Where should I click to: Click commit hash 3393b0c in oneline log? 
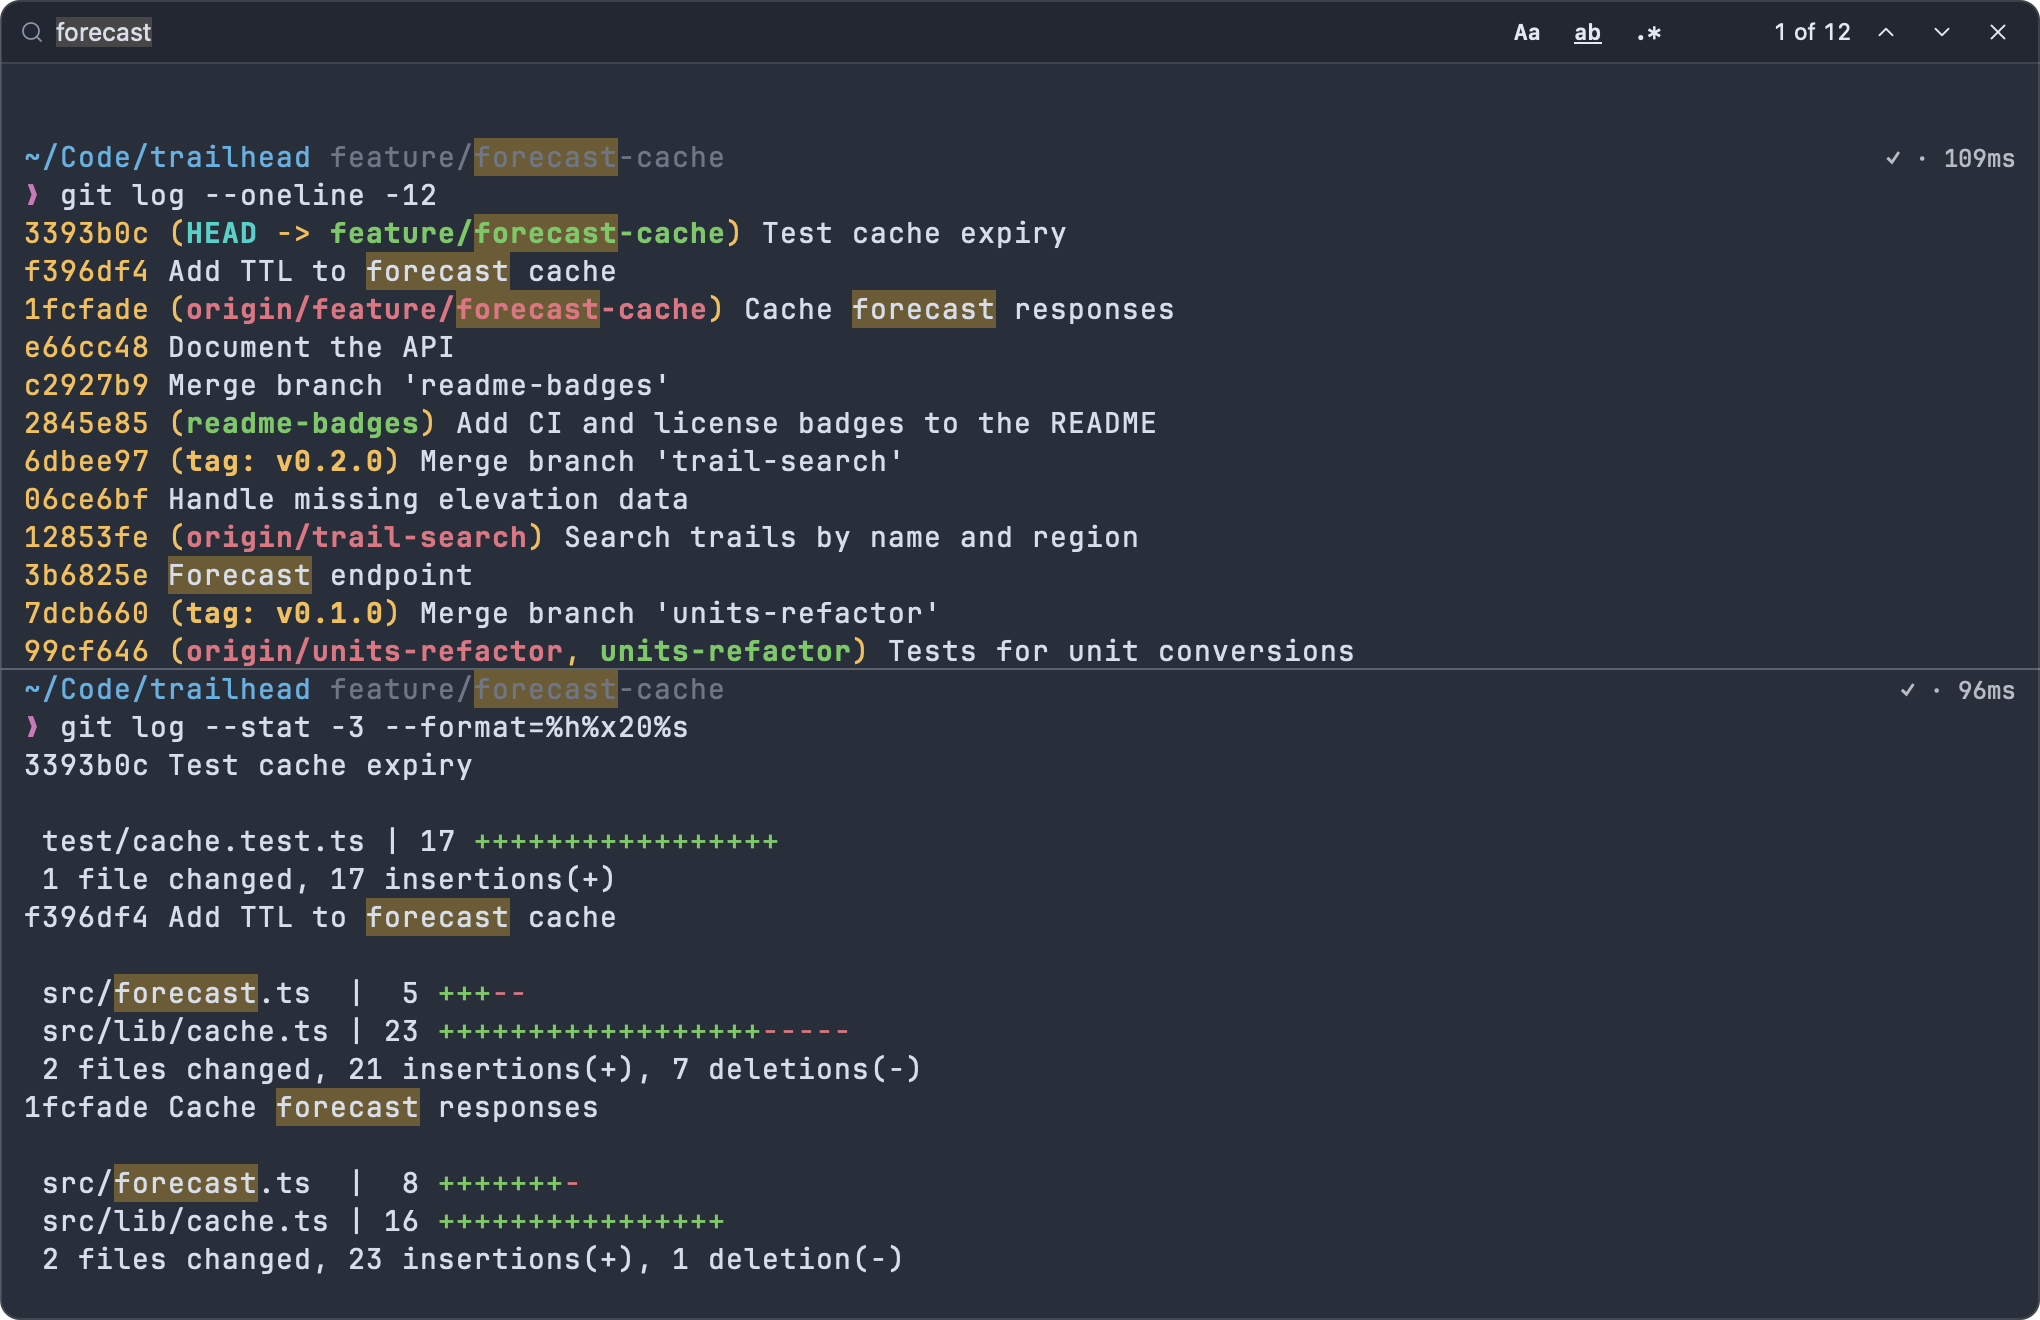(x=86, y=233)
